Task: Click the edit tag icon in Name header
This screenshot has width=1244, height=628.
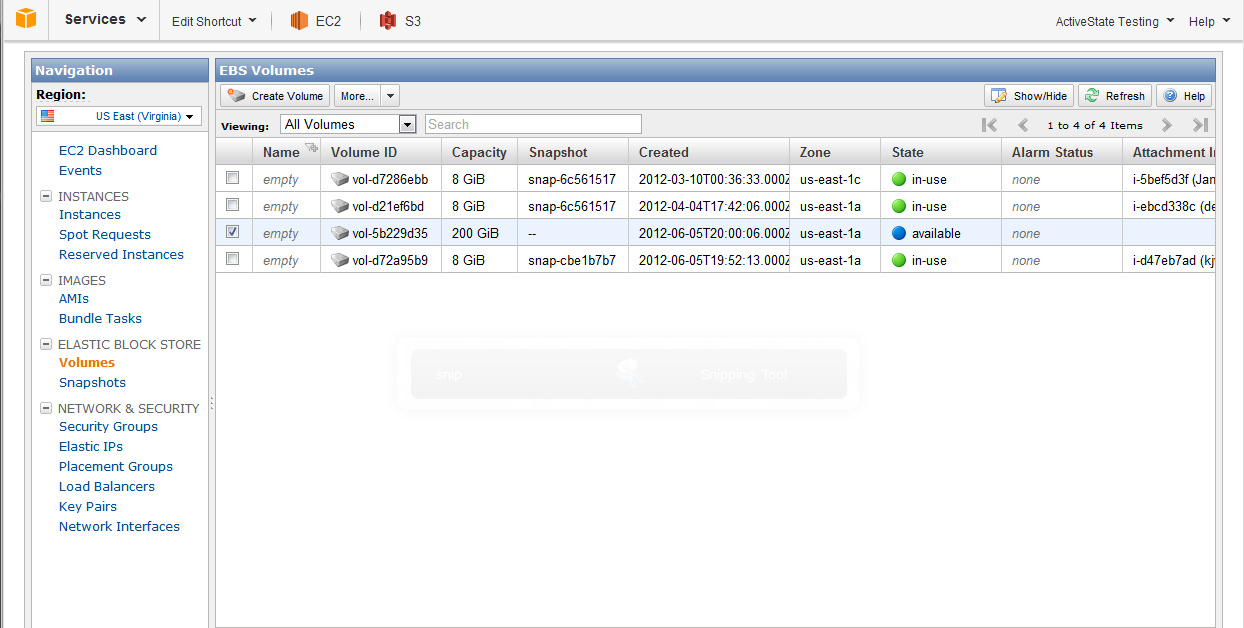Action: 311,148
